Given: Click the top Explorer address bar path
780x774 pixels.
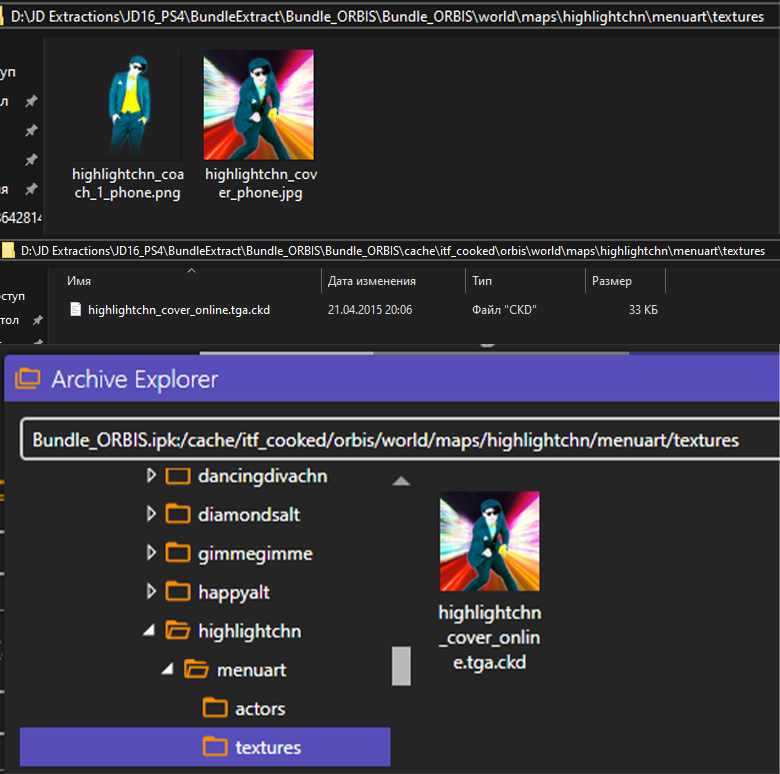Looking at the screenshot, I should click(388, 17).
